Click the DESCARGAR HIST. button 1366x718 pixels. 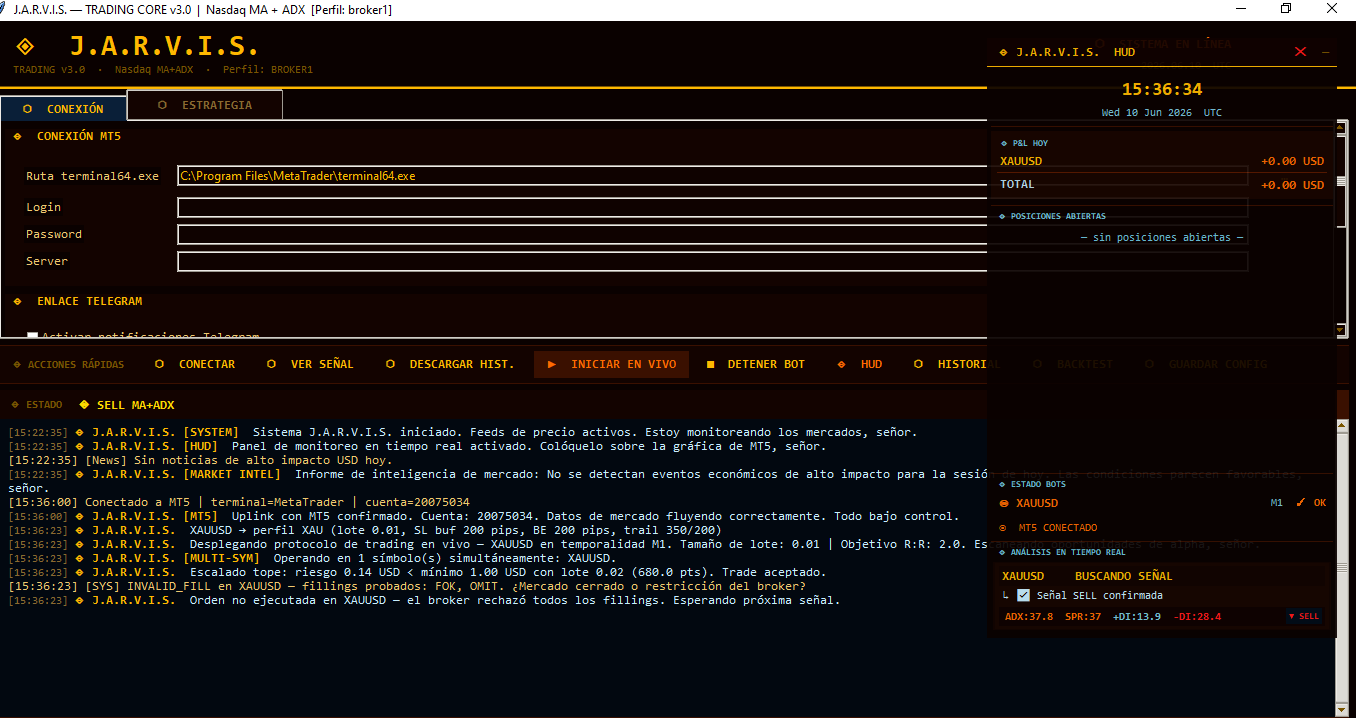(x=450, y=364)
